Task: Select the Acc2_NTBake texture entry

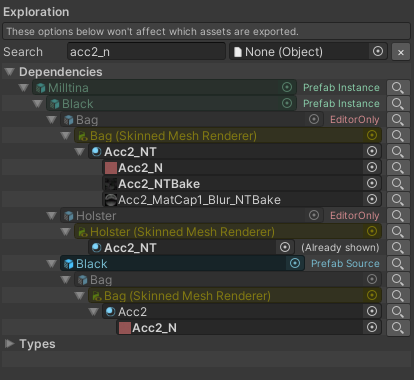Action: (242, 184)
